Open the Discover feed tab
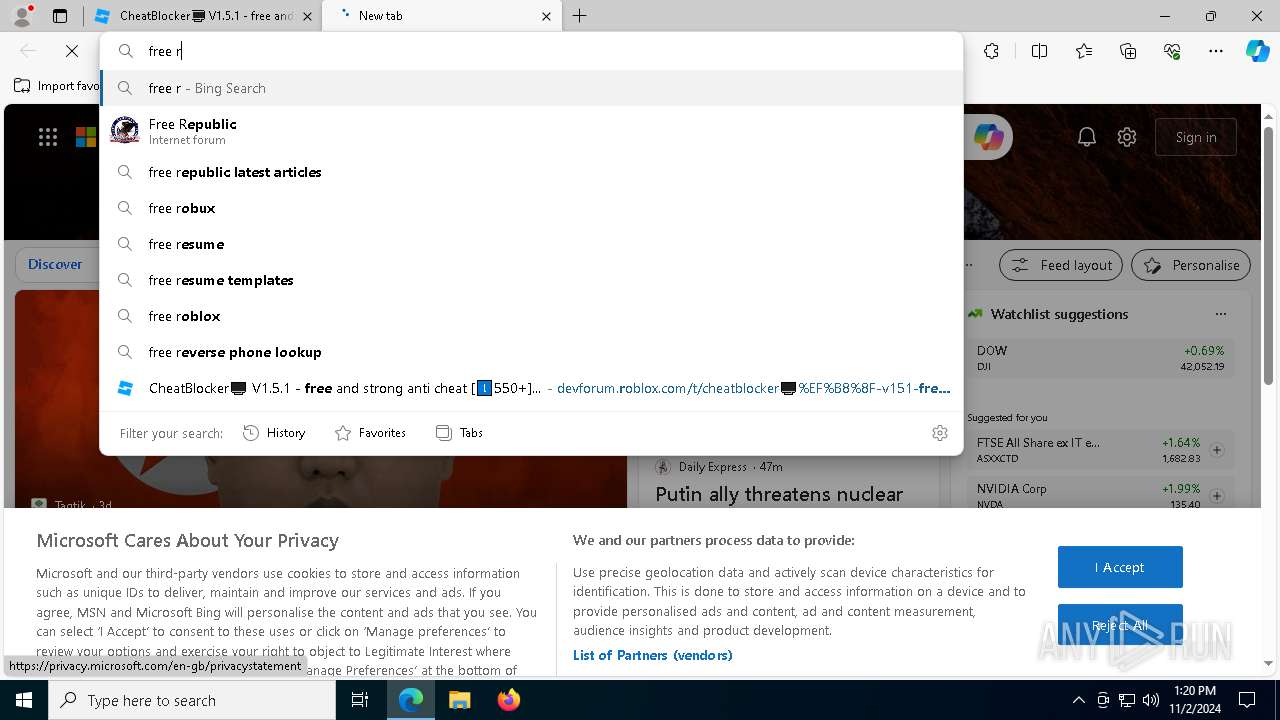The height and width of the screenshot is (720, 1280). pyautogui.click(x=55, y=265)
